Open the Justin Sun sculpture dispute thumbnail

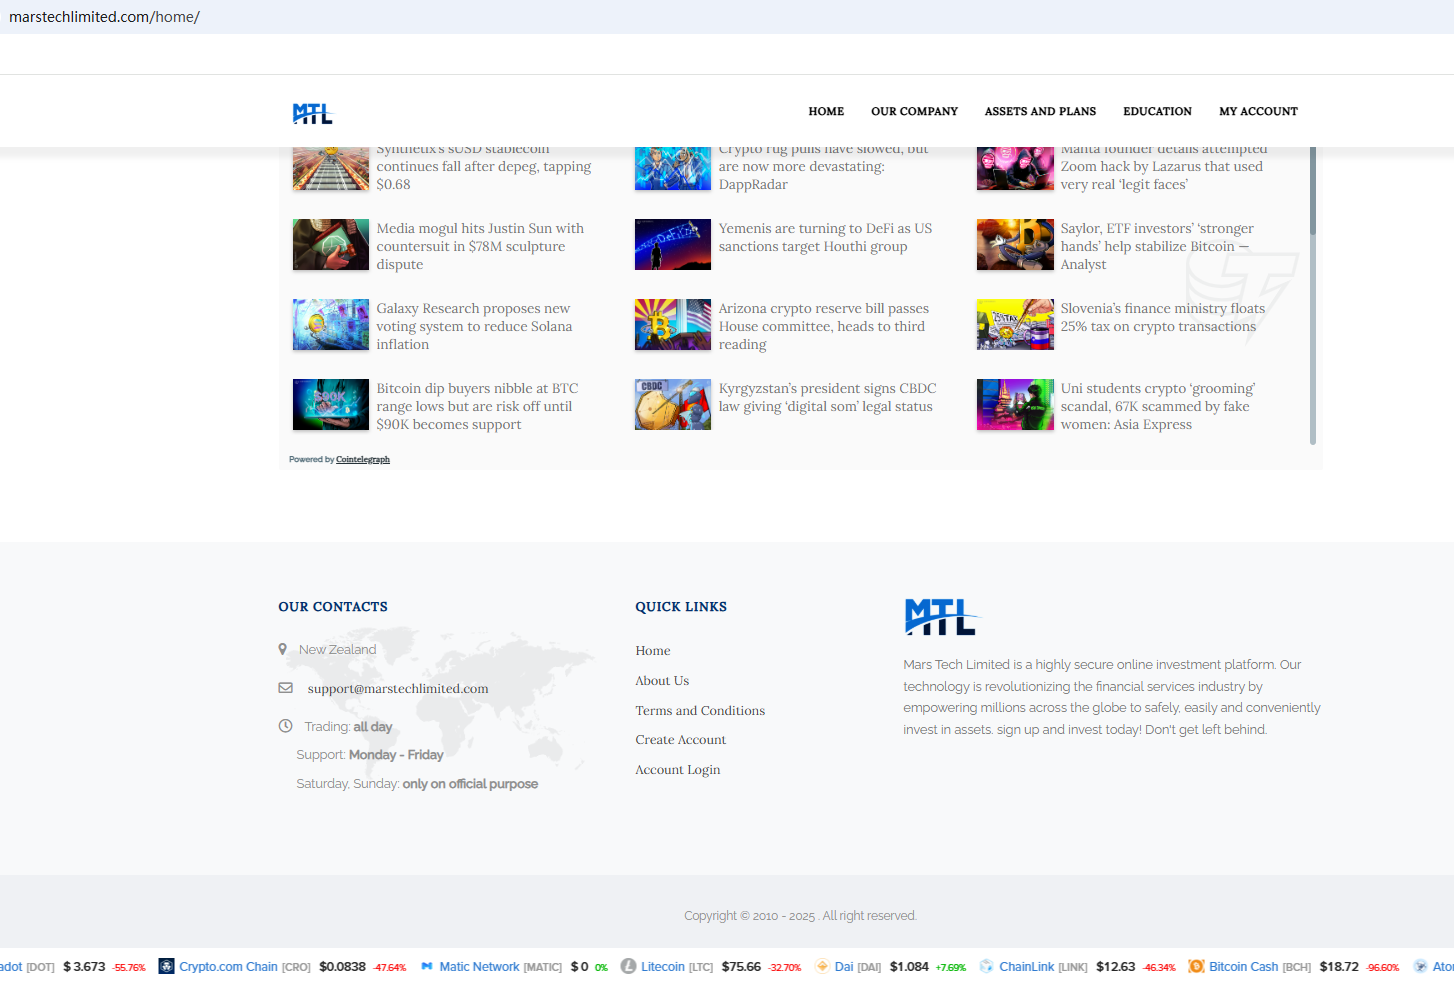point(331,245)
